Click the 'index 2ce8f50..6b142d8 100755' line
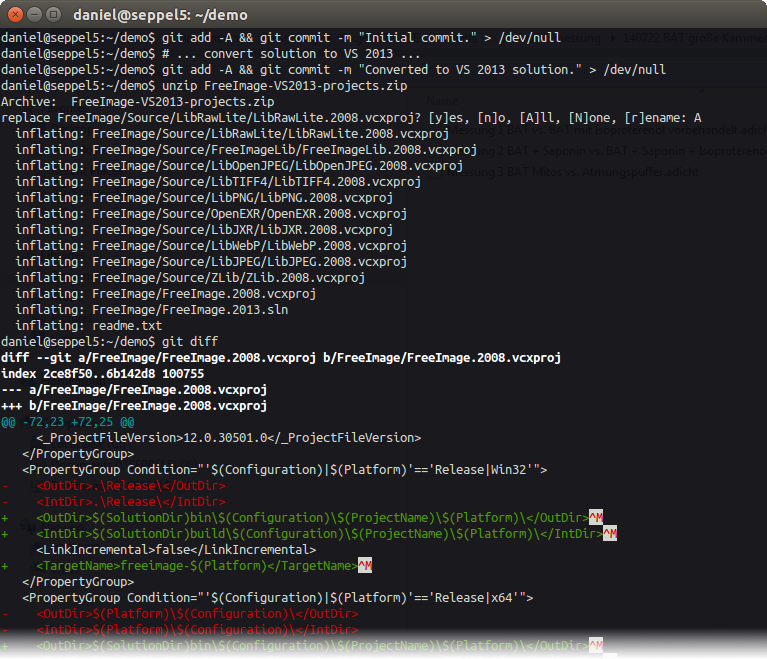 click(103, 374)
